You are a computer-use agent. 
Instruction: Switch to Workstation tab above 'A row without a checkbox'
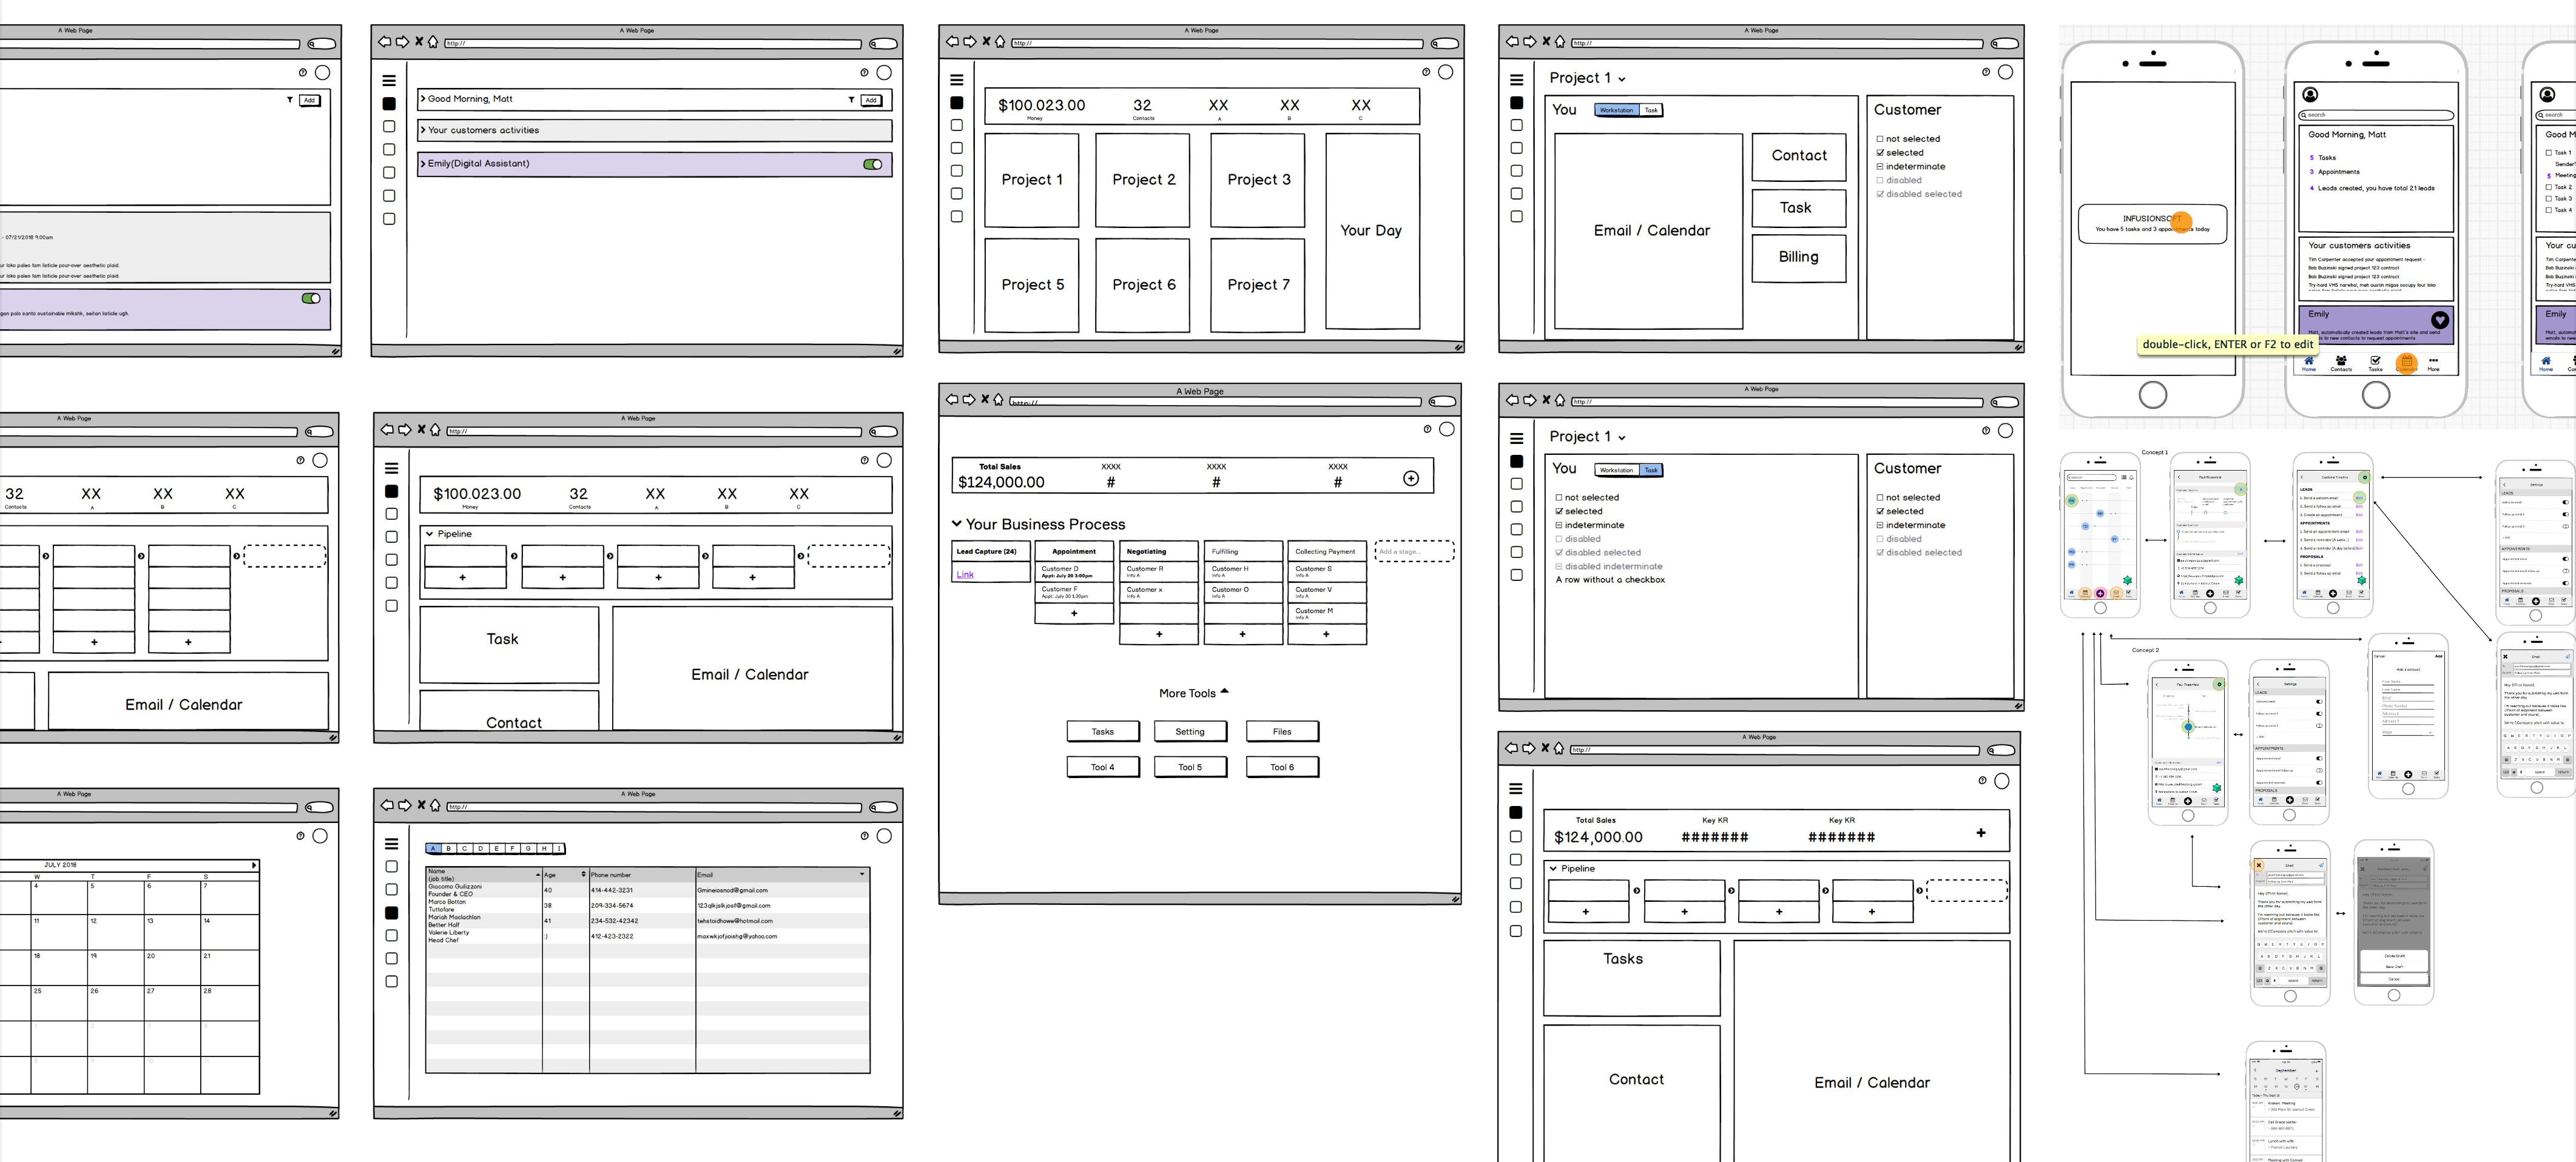(1616, 470)
